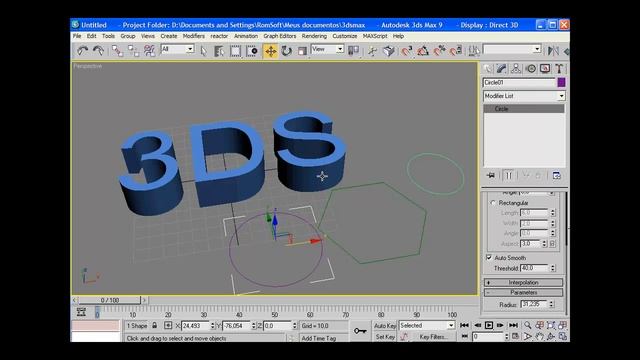Click the Redo arrow icon
Viewport: 640px width, 360px height.
point(98,51)
